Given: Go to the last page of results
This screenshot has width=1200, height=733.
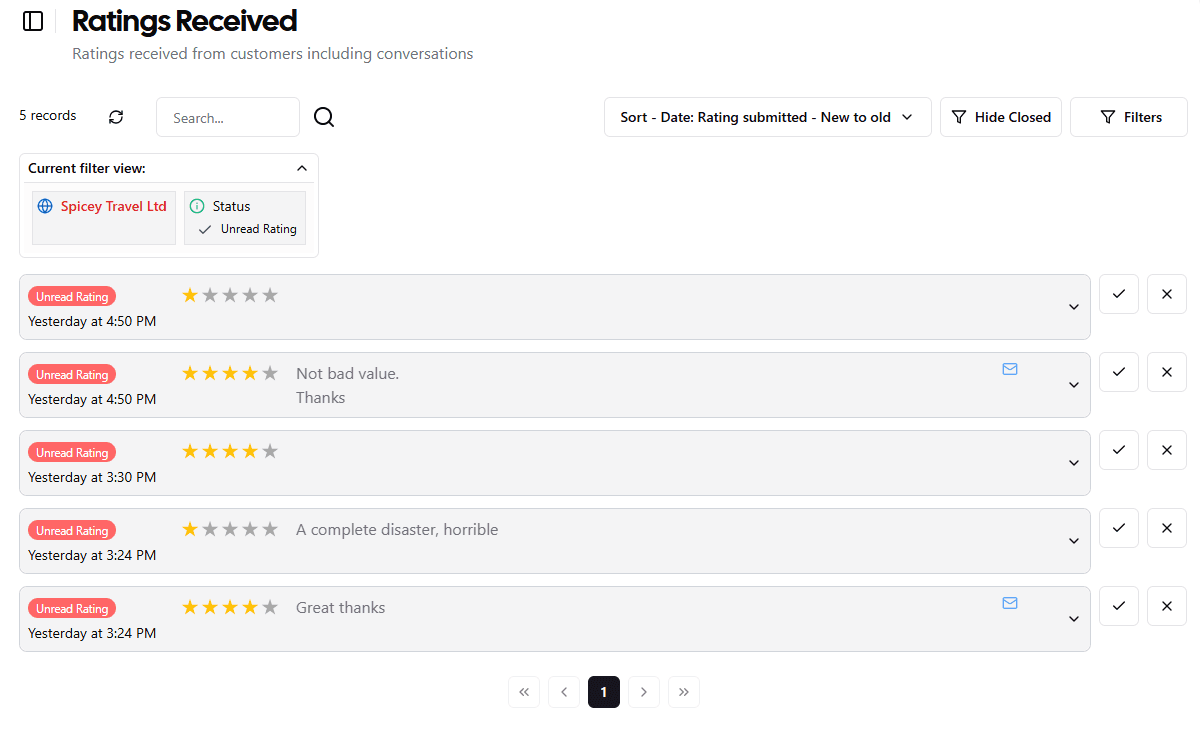Looking at the screenshot, I should point(684,692).
